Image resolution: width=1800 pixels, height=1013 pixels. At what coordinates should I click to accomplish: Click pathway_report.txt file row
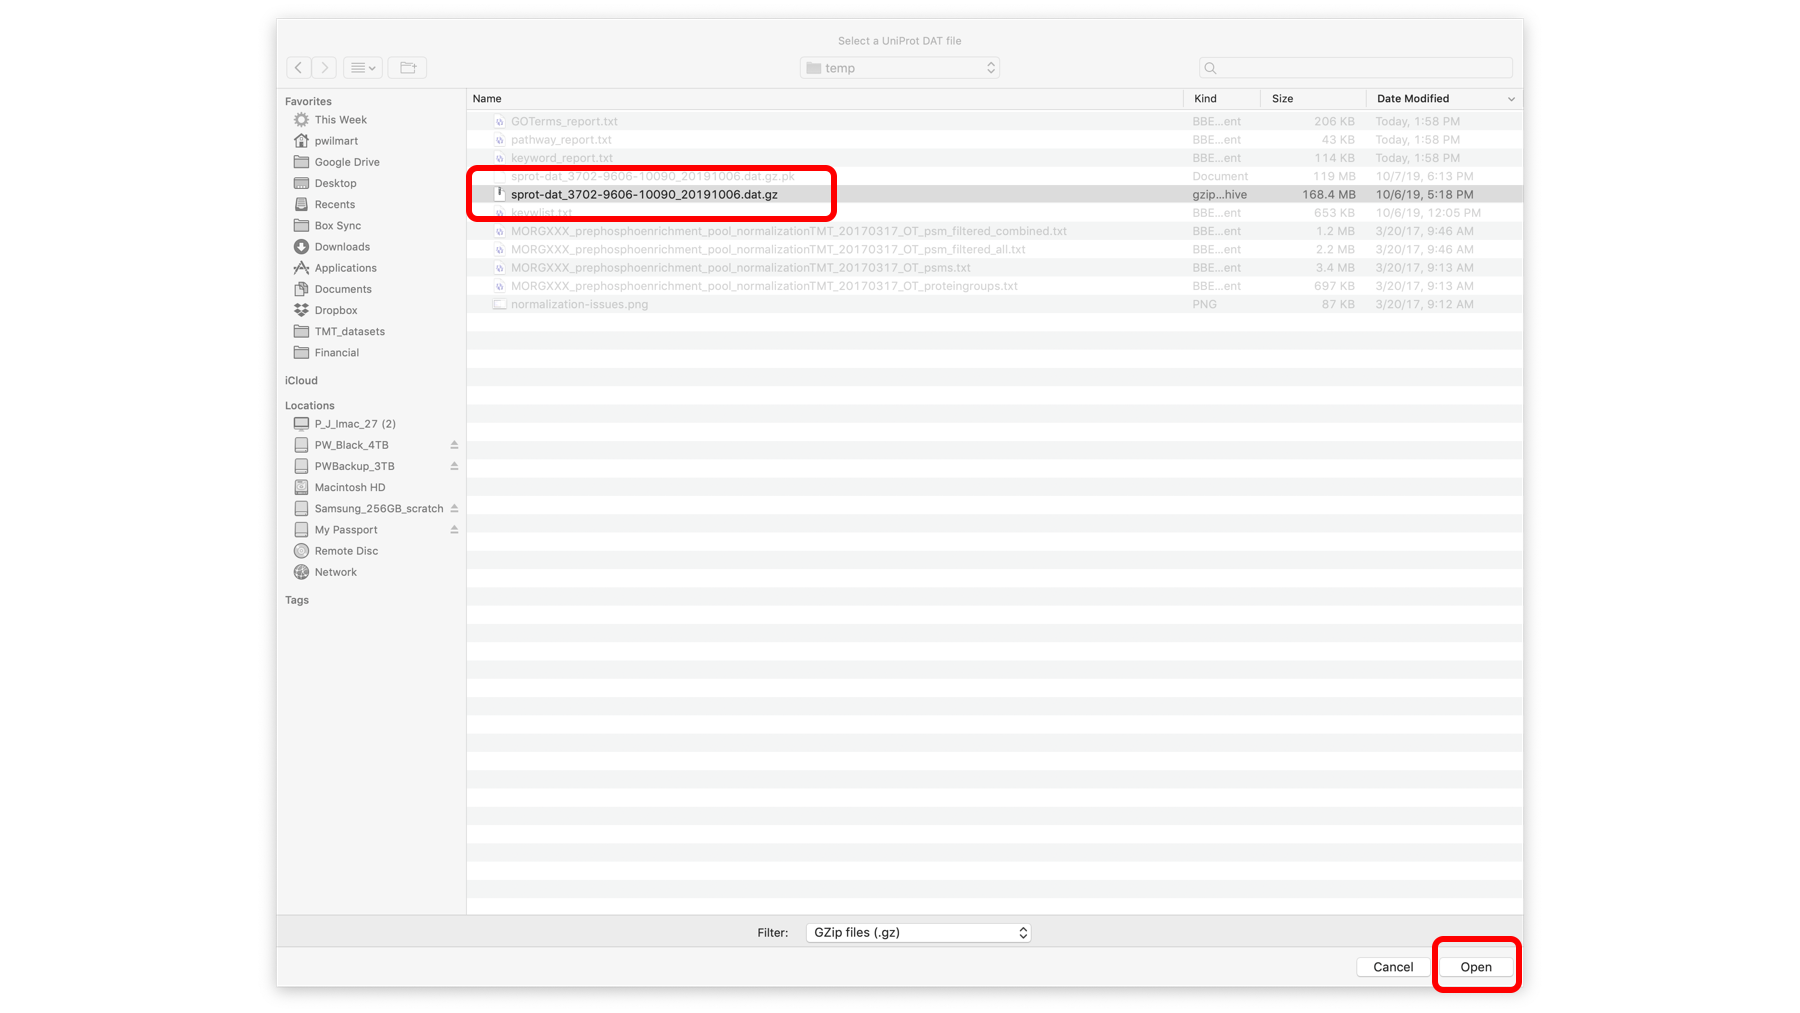(995, 140)
